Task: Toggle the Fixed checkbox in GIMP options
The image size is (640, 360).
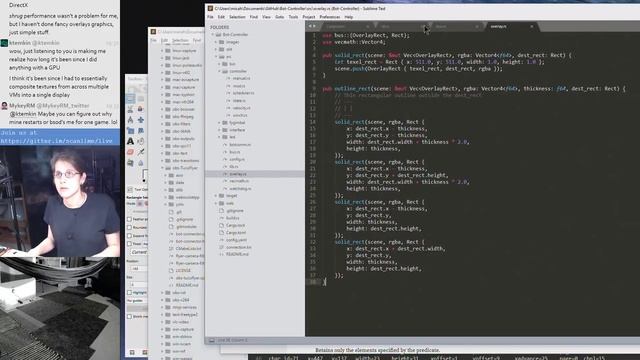Action: (129, 244)
